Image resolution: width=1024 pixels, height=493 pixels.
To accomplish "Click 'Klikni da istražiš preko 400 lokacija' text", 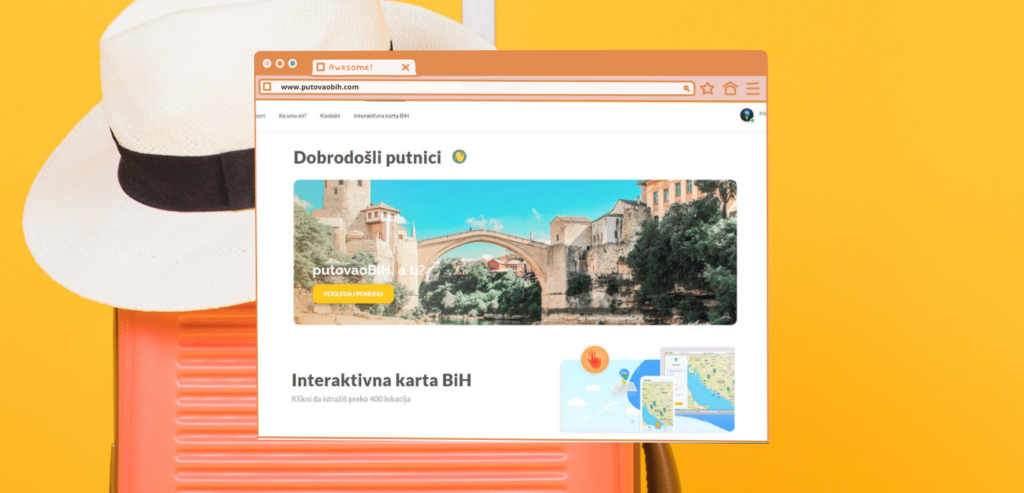I will point(351,399).
